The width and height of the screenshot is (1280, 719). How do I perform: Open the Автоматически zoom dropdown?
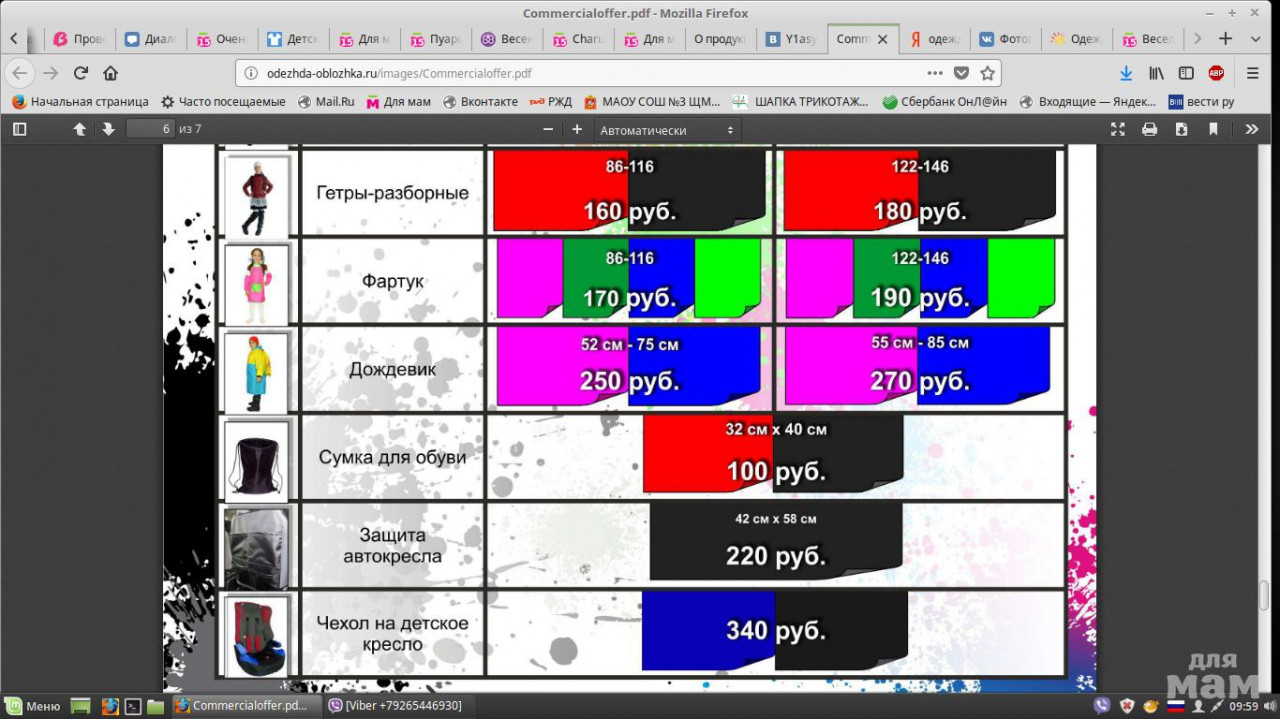(667, 130)
